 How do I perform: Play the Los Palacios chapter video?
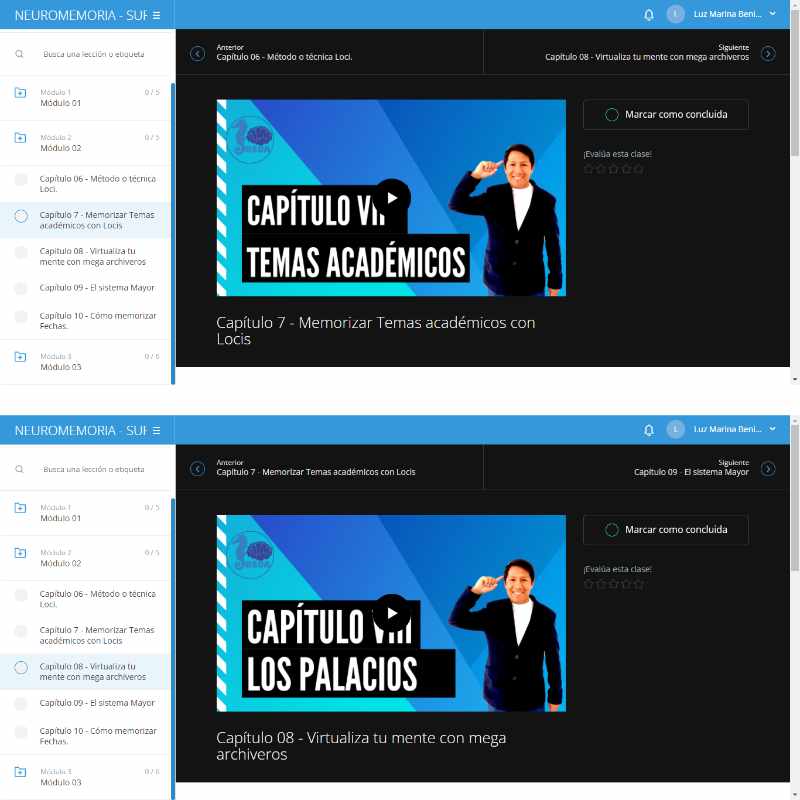pyautogui.click(x=392, y=613)
